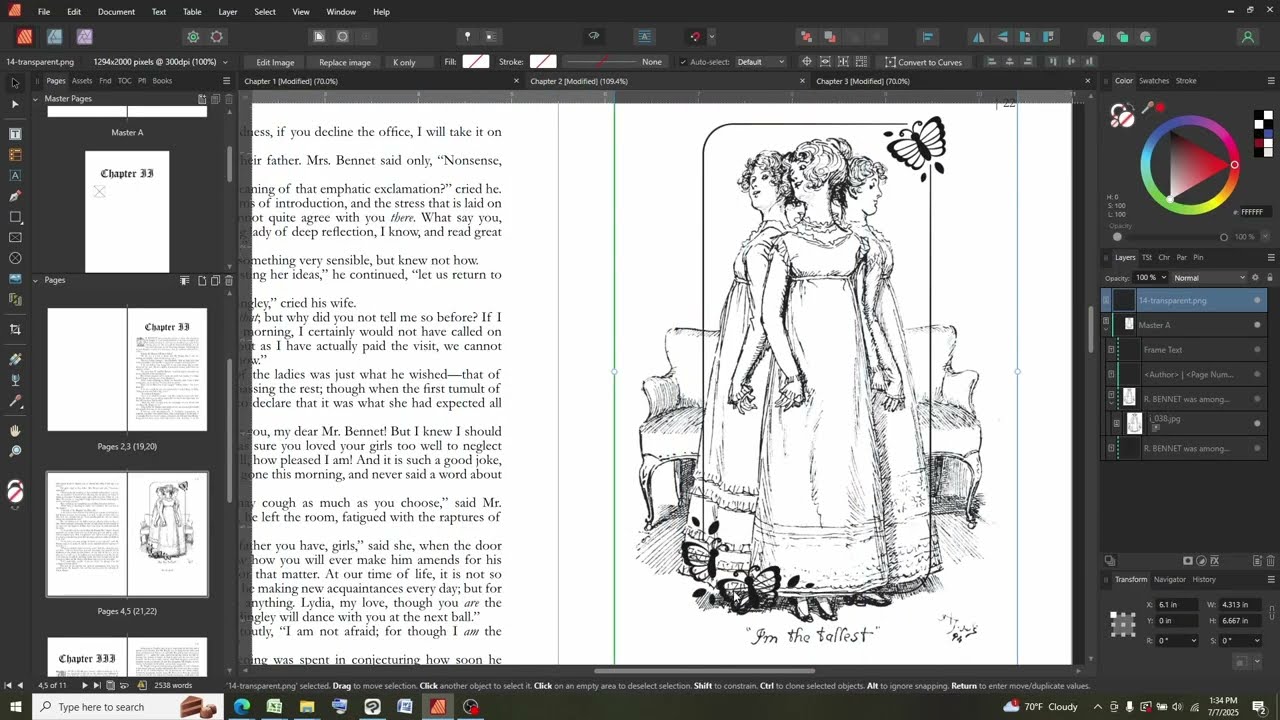Toggle the layer lock icon
The width and height of the screenshot is (1280, 720).
coord(1270,277)
